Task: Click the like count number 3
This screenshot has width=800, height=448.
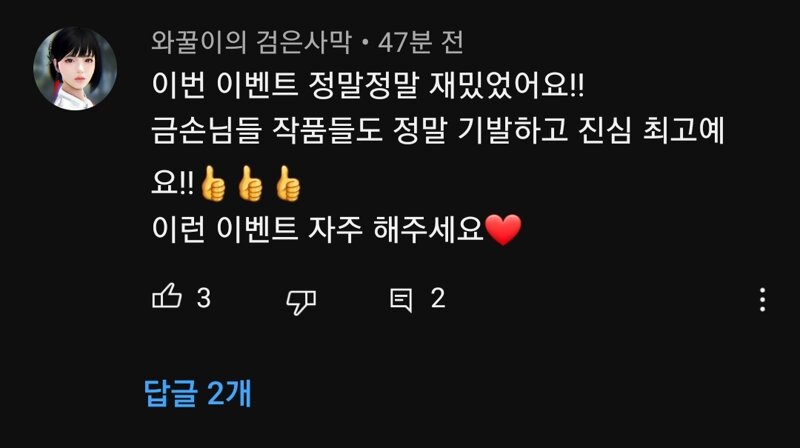Action: tap(204, 298)
